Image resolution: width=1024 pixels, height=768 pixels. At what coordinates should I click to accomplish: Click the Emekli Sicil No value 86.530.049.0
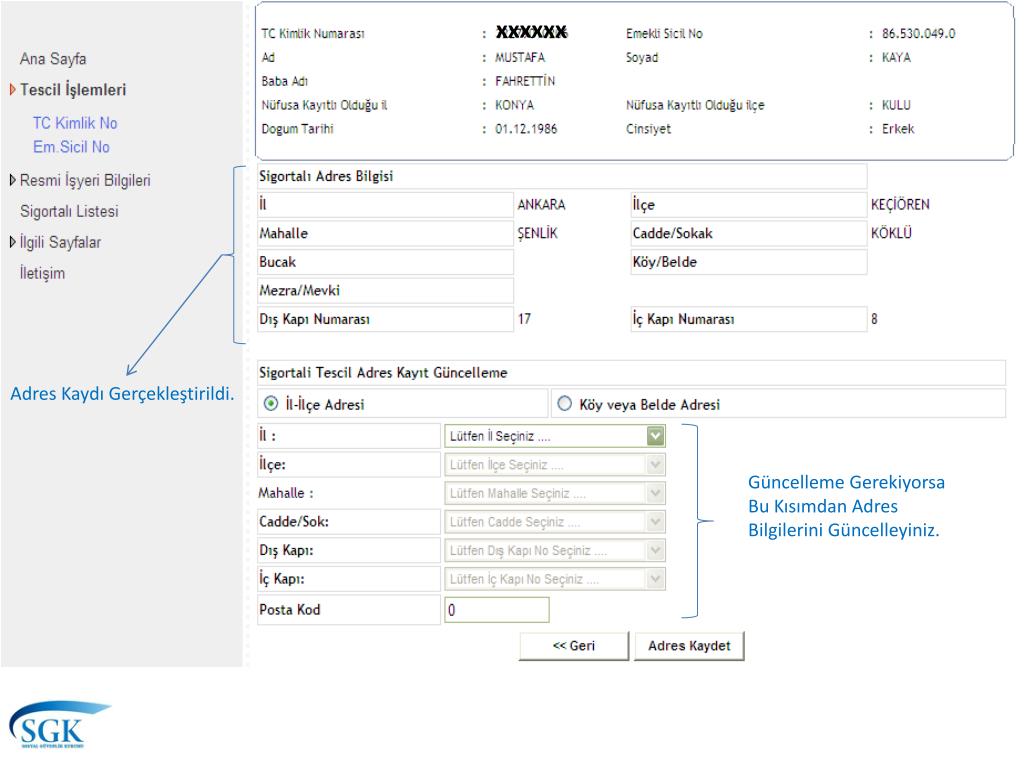[918, 33]
